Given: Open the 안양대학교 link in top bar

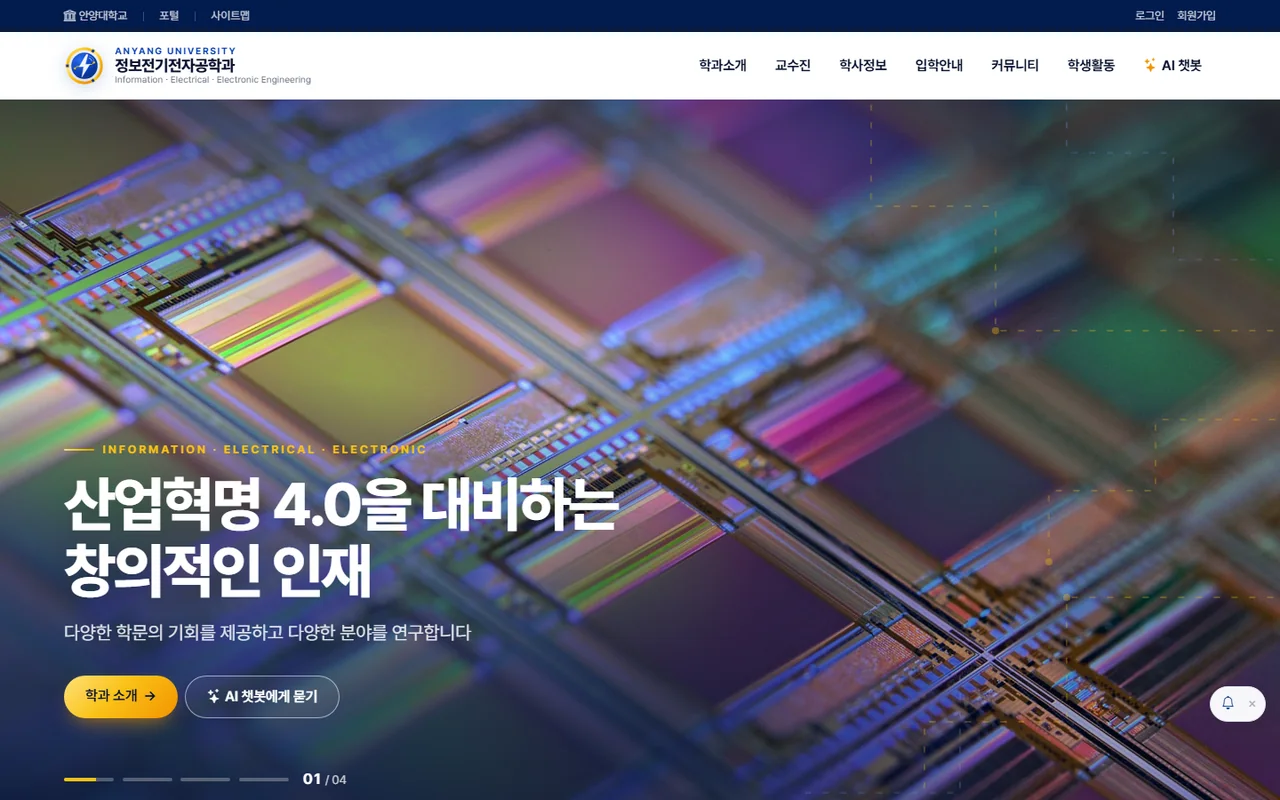Looking at the screenshot, I should tap(95, 16).
